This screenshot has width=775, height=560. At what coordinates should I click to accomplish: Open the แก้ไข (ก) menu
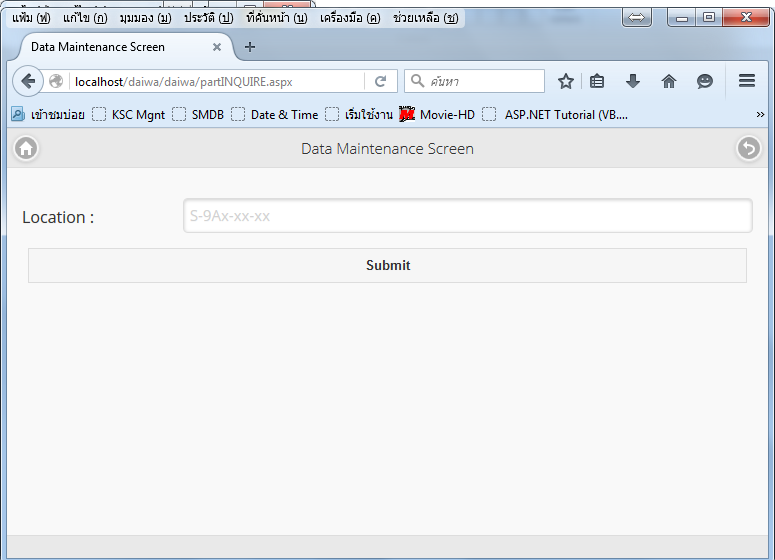click(x=85, y=18)
